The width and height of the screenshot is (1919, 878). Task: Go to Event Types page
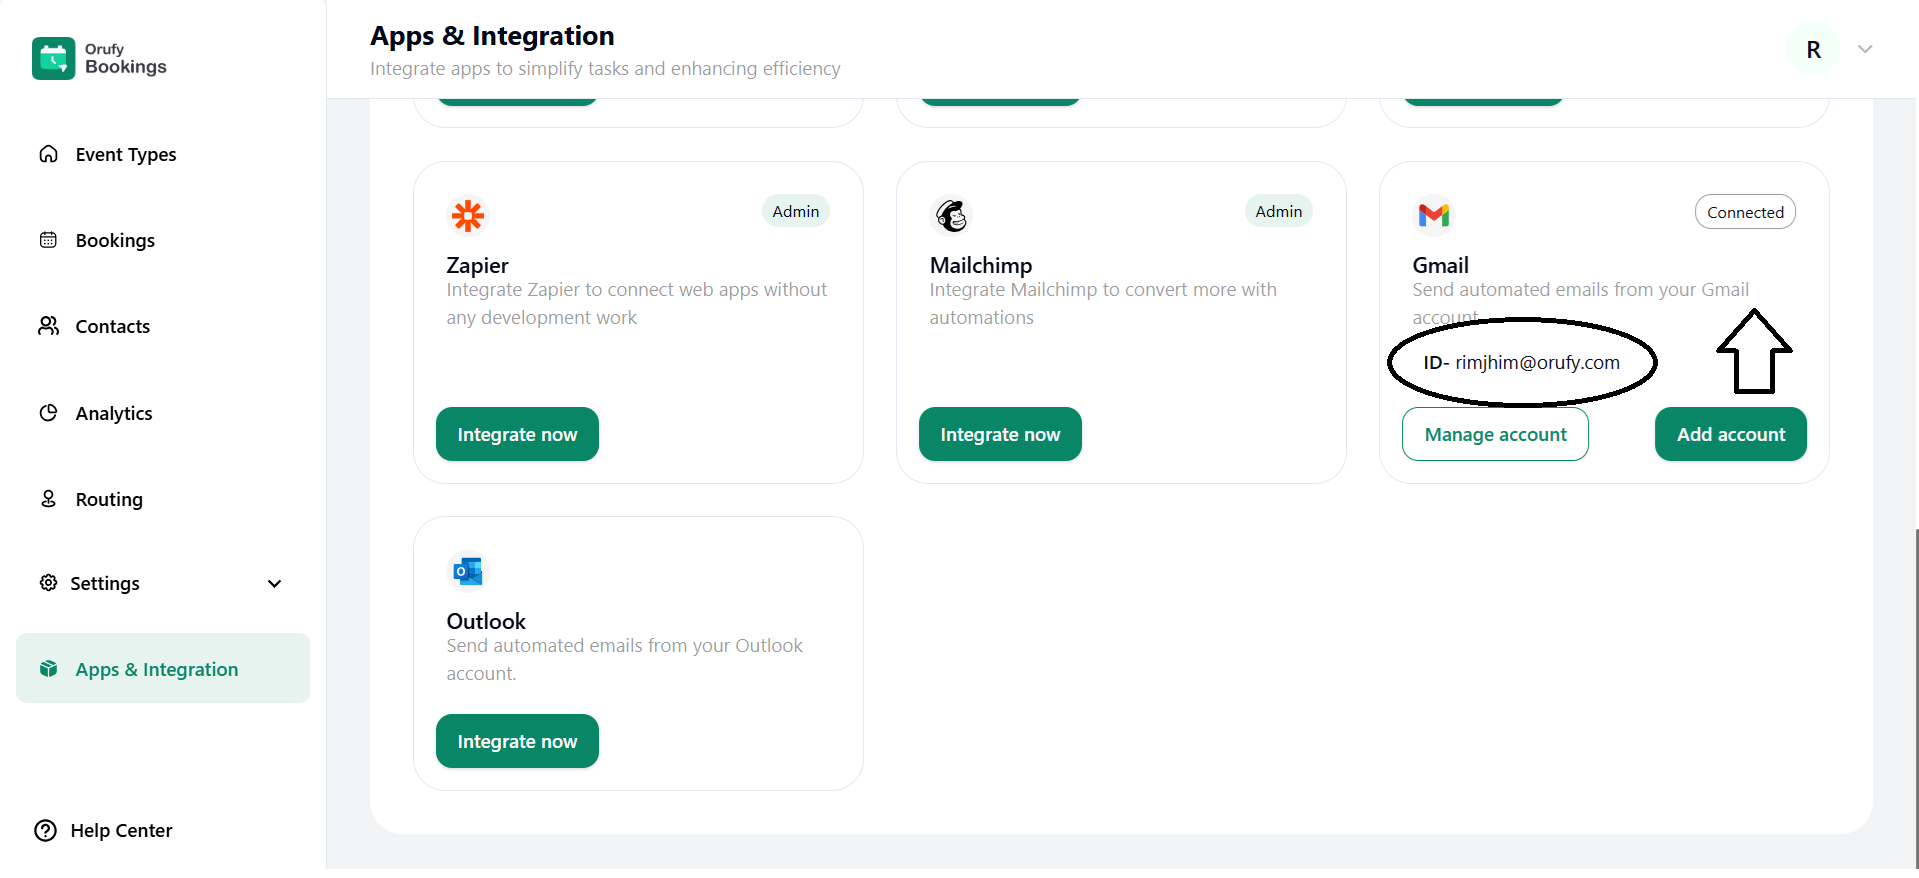point(125,154)
